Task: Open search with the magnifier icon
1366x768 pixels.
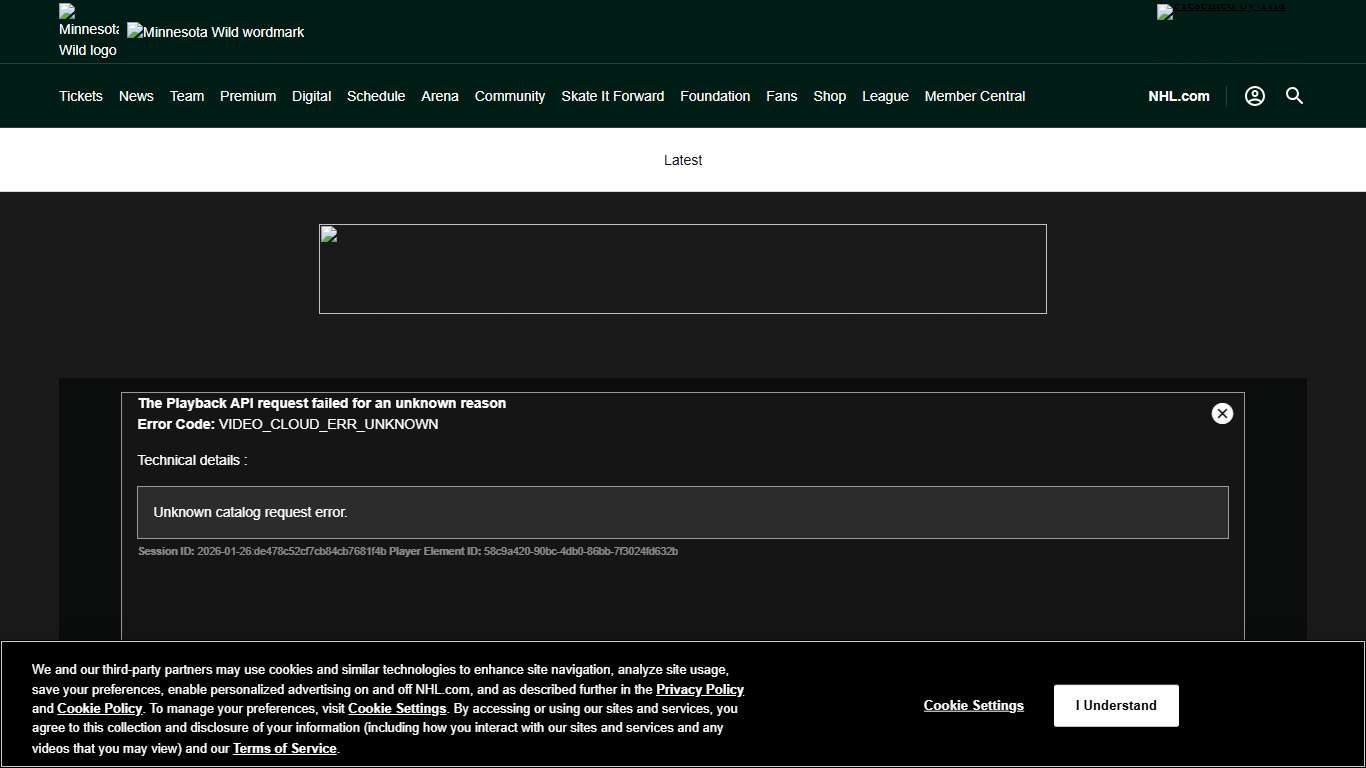Action: click(1294, 96)
